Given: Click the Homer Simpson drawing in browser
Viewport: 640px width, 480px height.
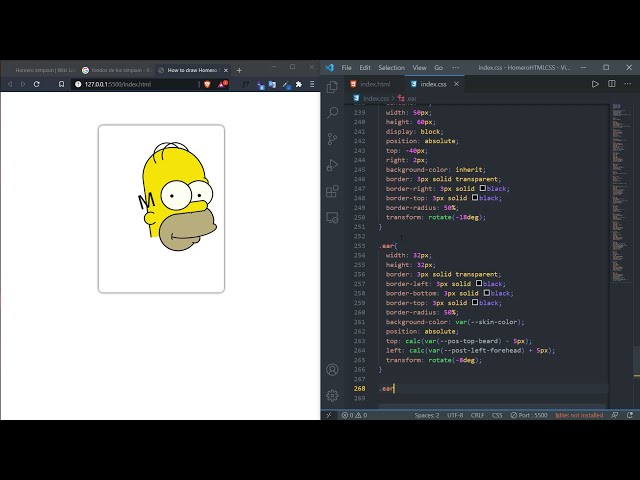Looking at the screenshot, I should pyautogui.click(x=178, y=196).
